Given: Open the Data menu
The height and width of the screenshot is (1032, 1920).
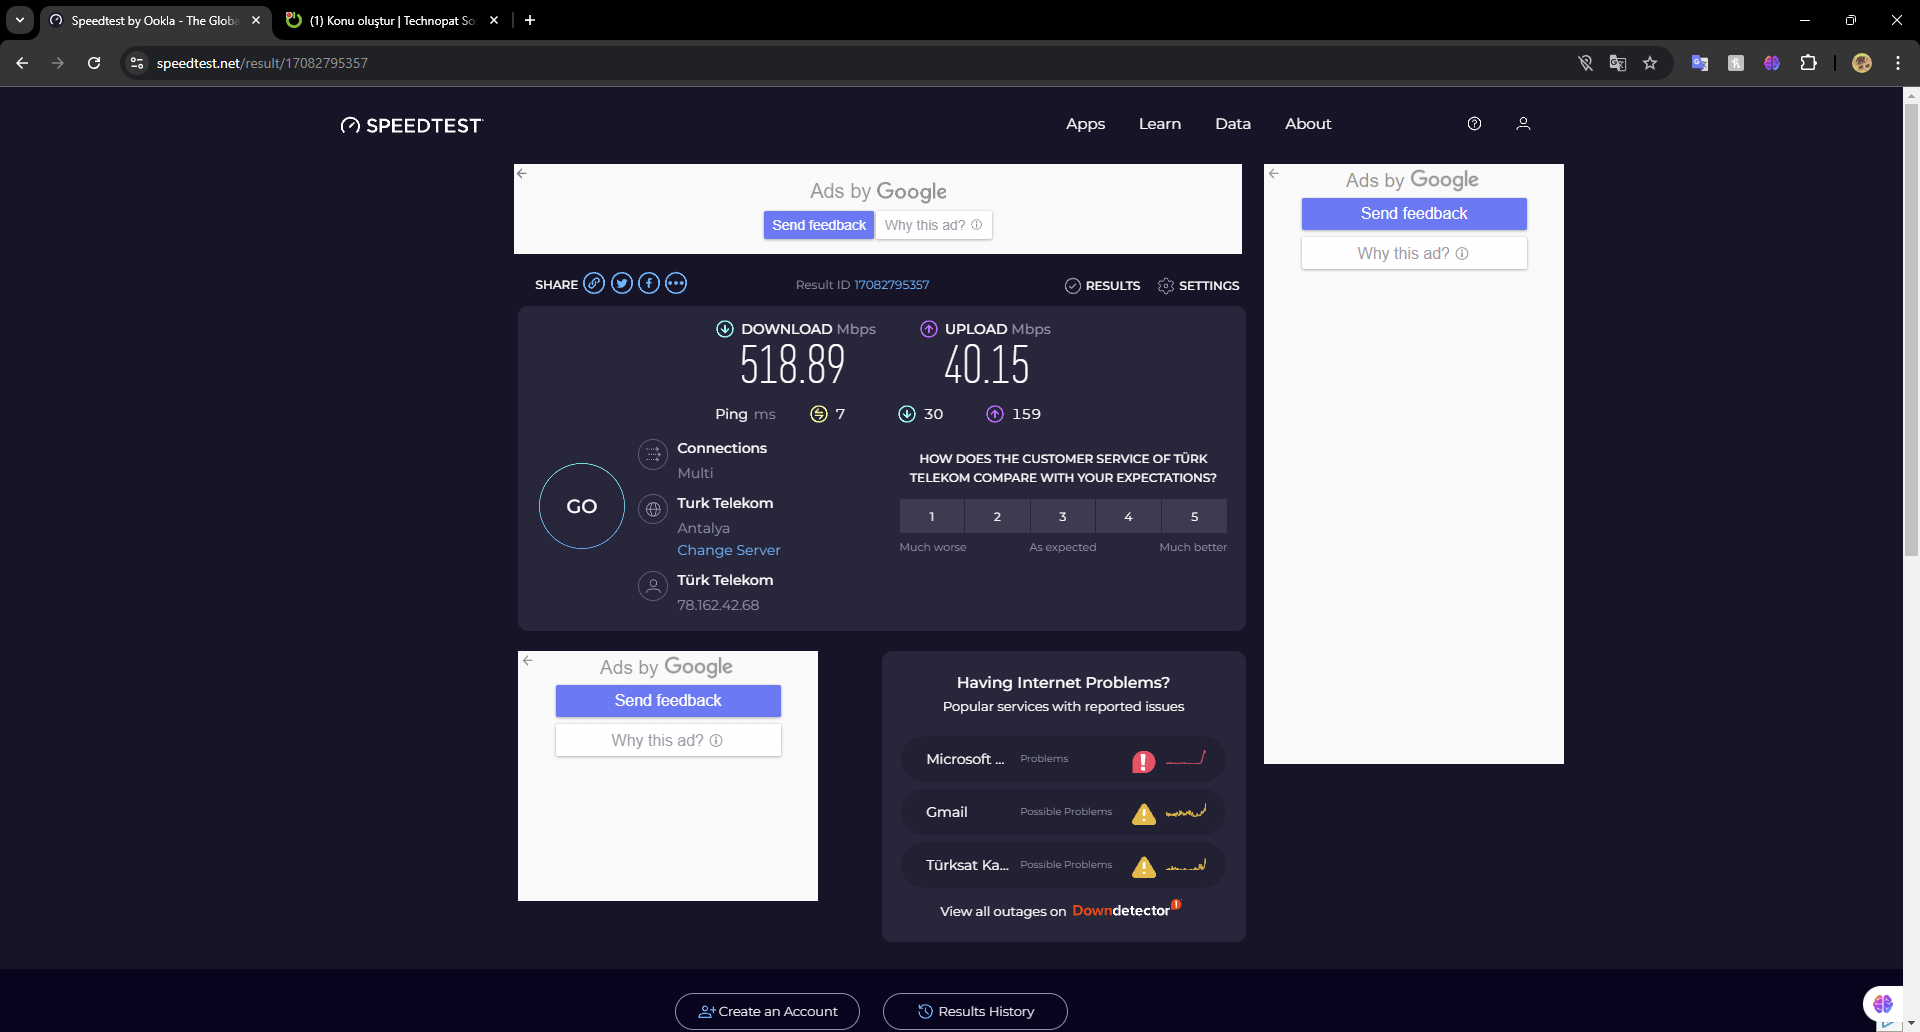Looking at the screenshot, I should [x=1233, y=124].
